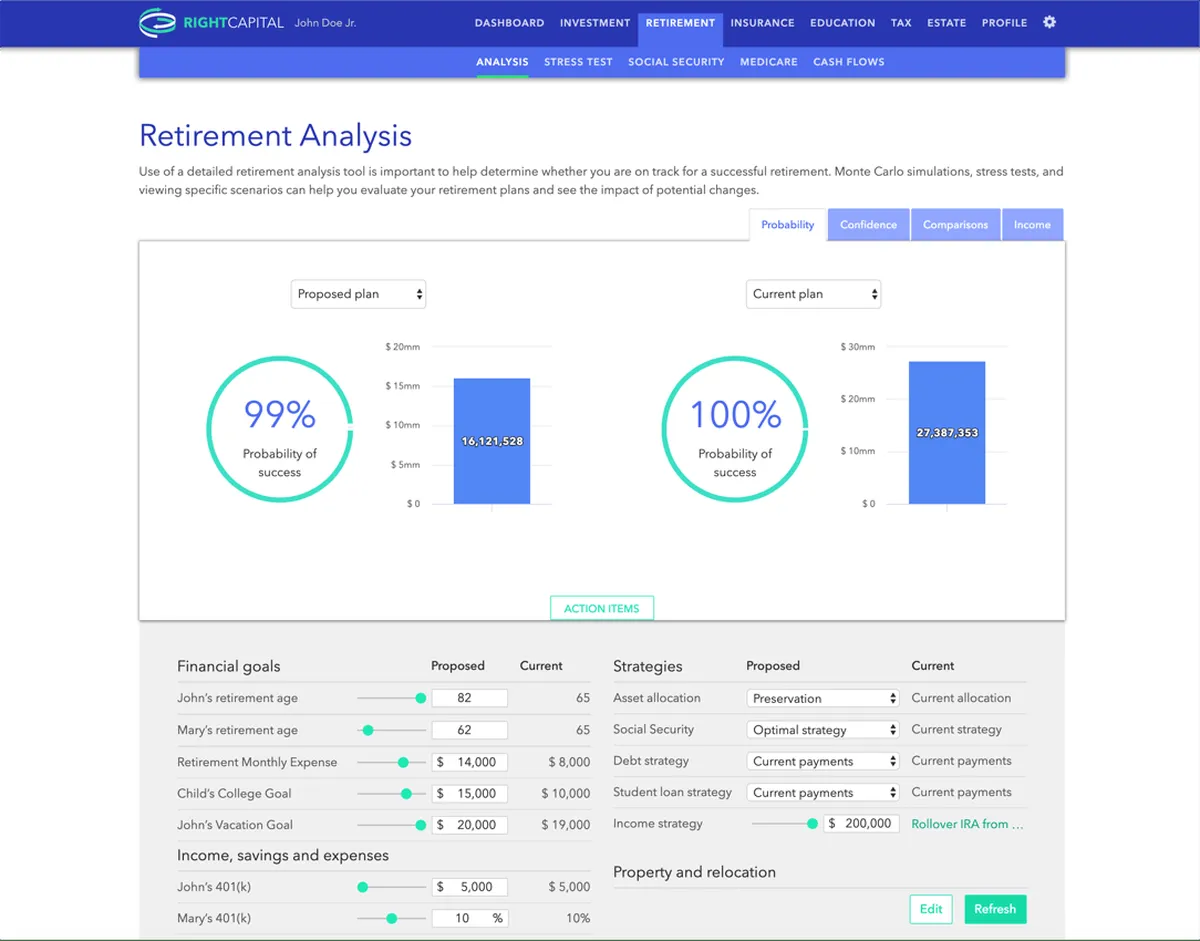Edit the $15,000 college goal field
Viewport: 1200px width, 941px height.
(470, 793)
